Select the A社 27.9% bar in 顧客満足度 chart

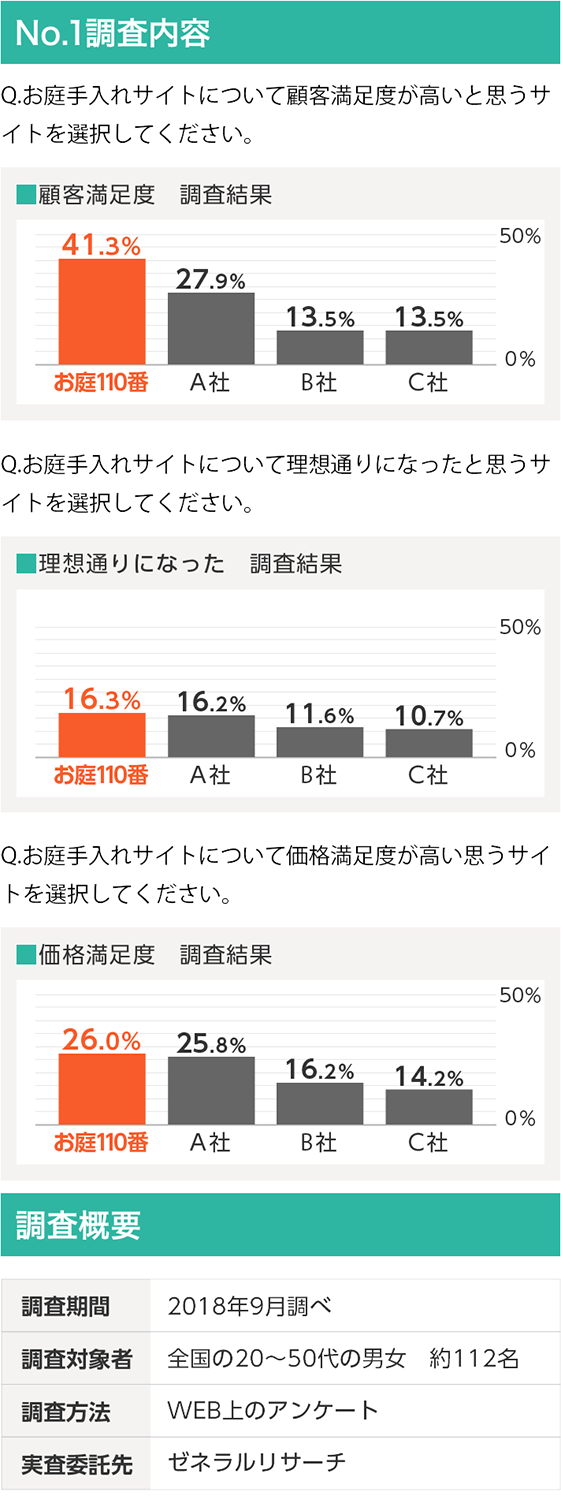211,329
